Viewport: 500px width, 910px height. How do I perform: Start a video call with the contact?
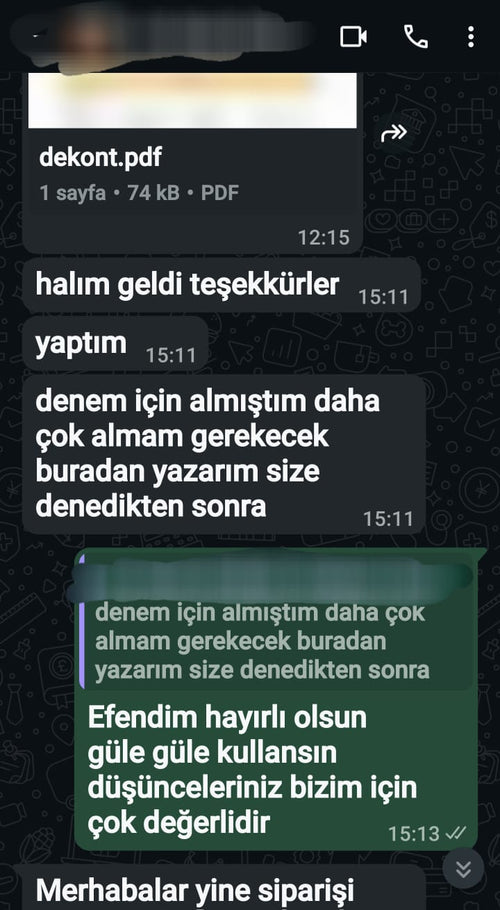353,37
